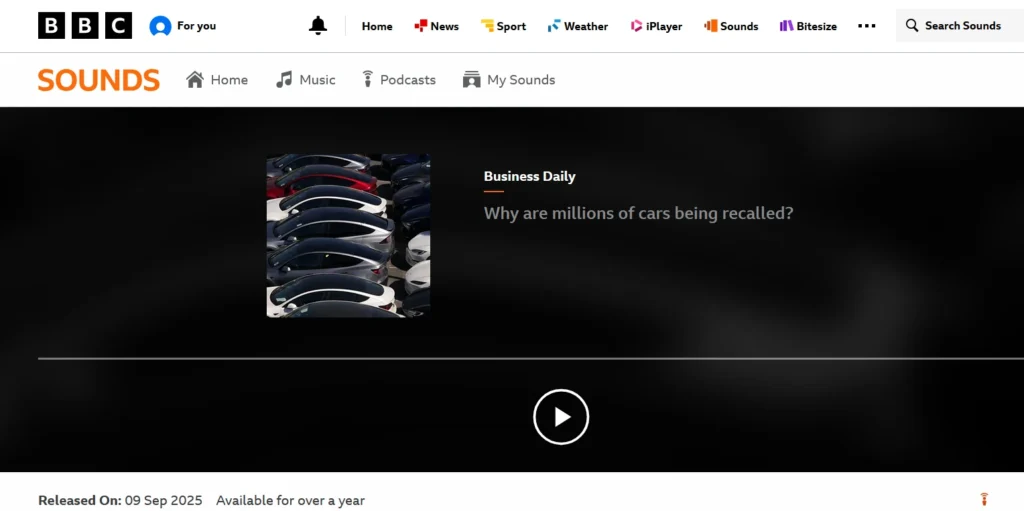Open the Podcasts section
1024x511 pixels.
click(x=398, y=80)
